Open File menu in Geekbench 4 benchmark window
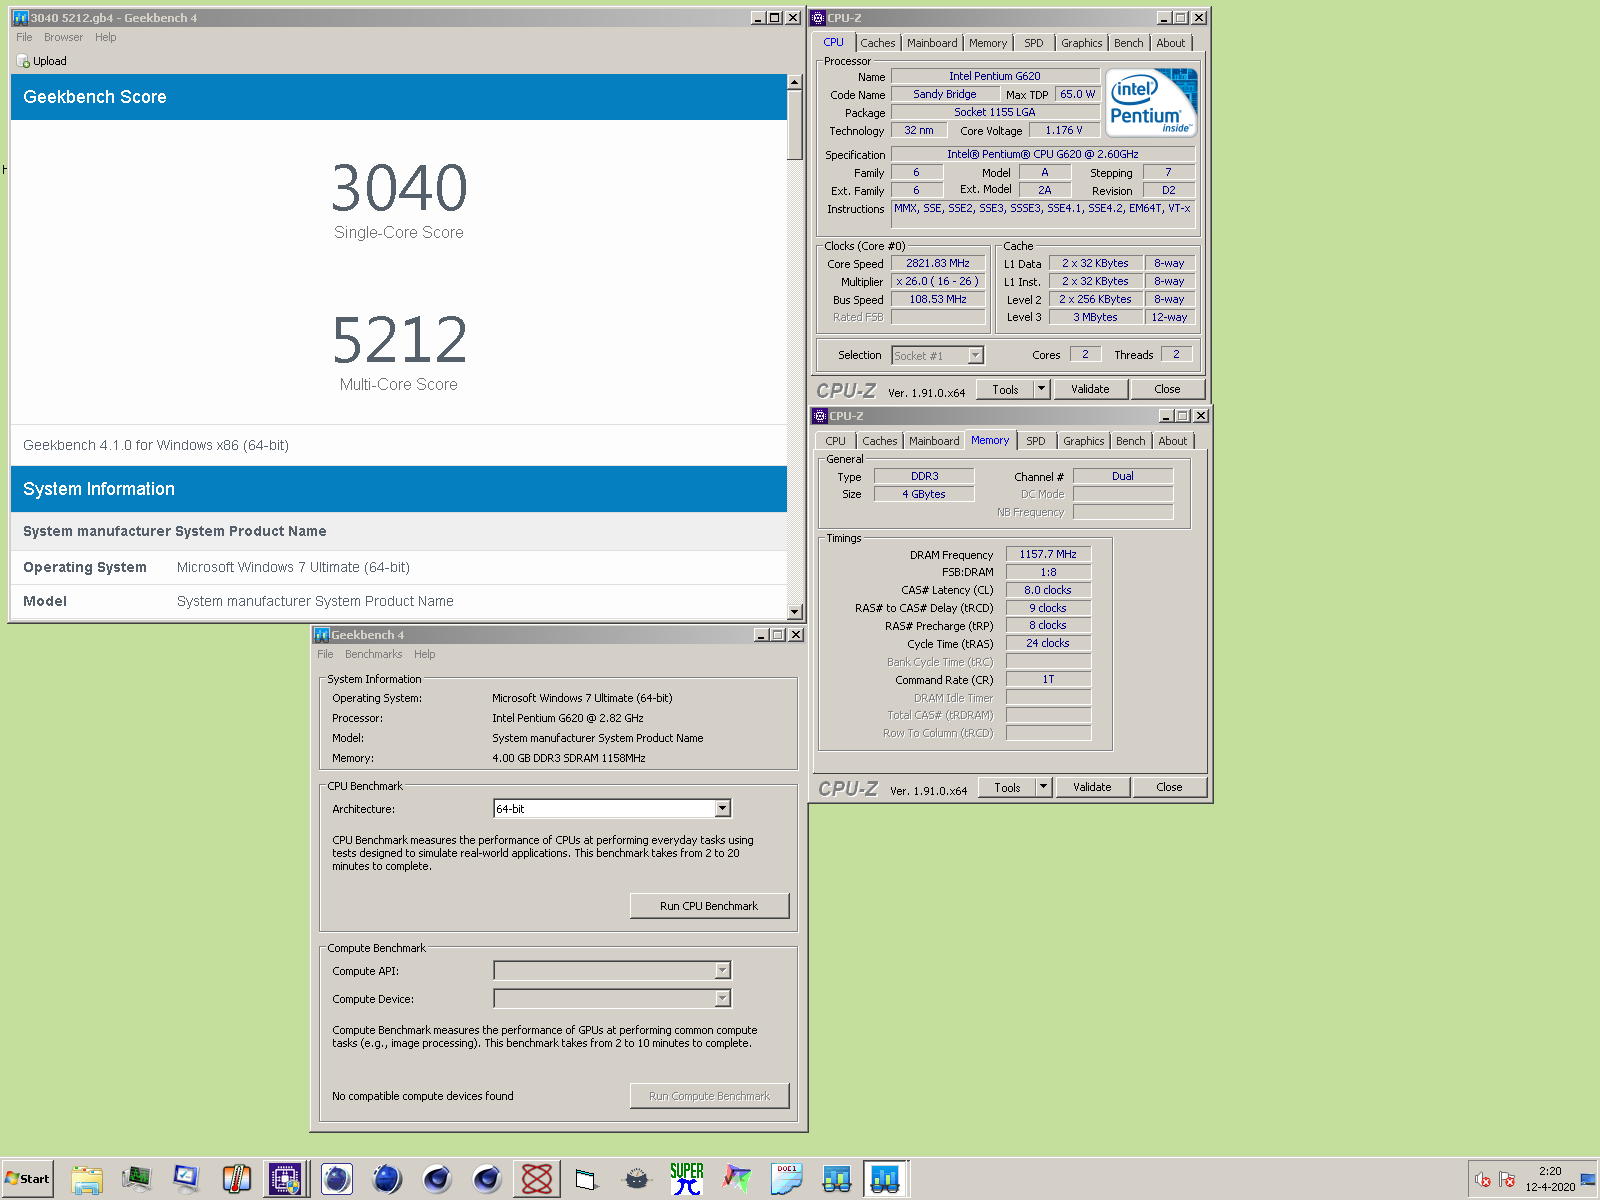Image resolution: width=1600 pixels, height=1200 pixels. [325, 654]
